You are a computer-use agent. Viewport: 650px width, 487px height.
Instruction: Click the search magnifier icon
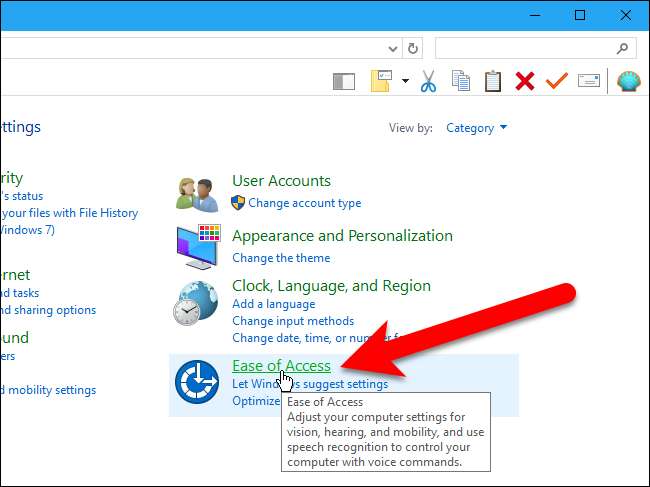point(622,49)
